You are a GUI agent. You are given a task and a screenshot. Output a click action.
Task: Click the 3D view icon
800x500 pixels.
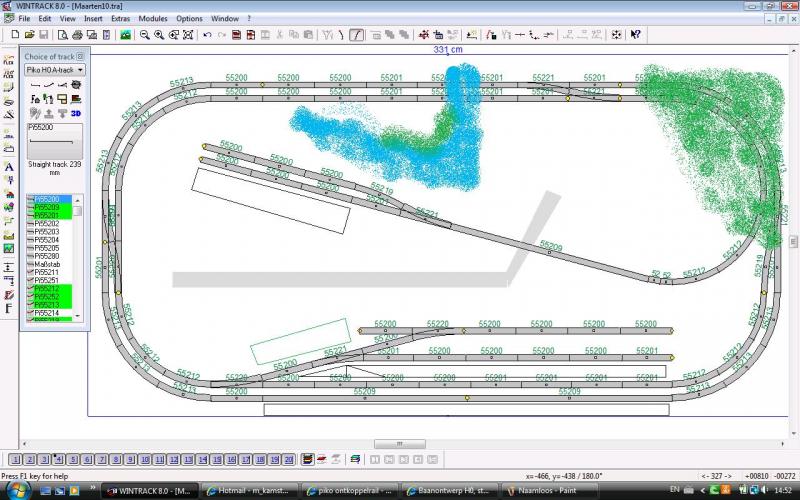76,113
